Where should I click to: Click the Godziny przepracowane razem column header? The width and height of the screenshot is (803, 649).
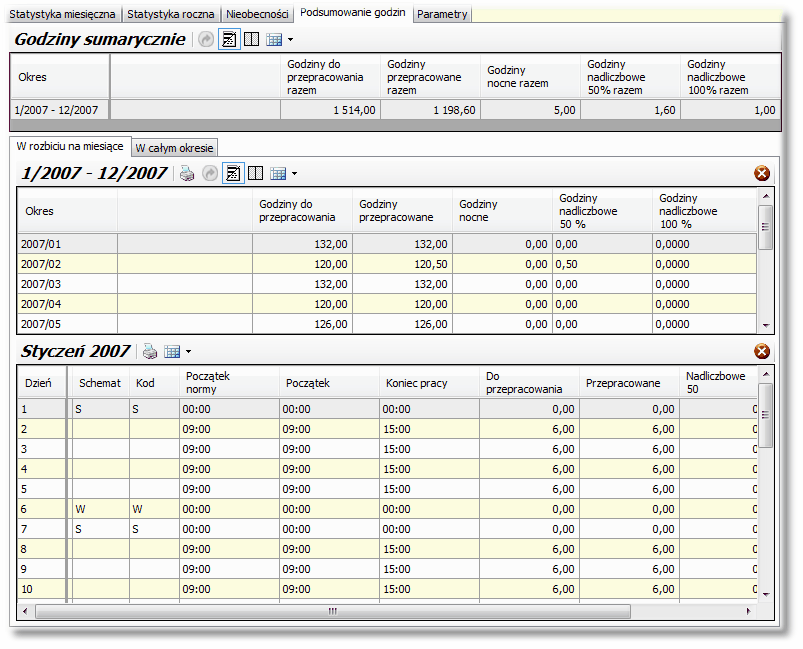[x=430, y=77]
